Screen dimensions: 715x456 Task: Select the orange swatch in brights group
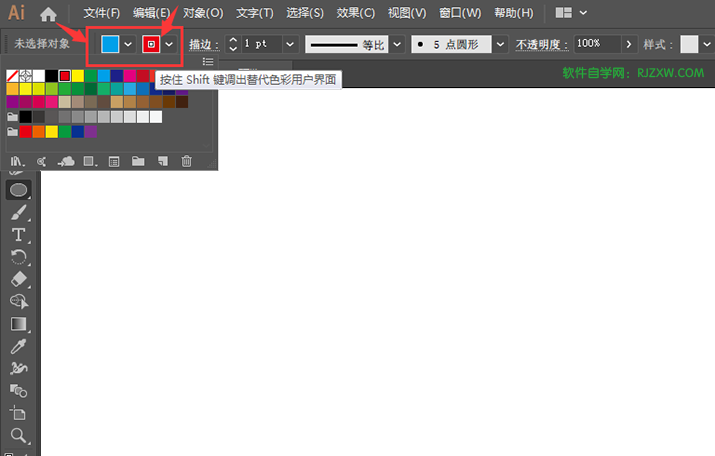click(39, 132)
